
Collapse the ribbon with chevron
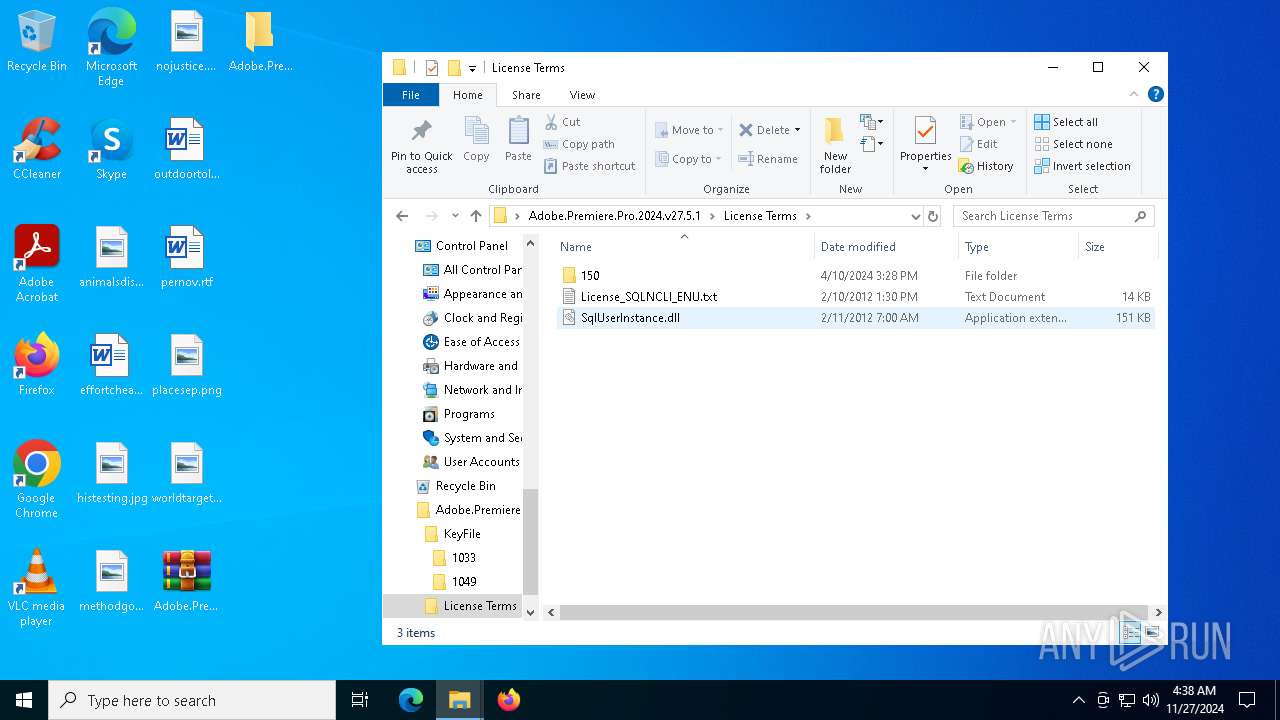point(1134,94)
